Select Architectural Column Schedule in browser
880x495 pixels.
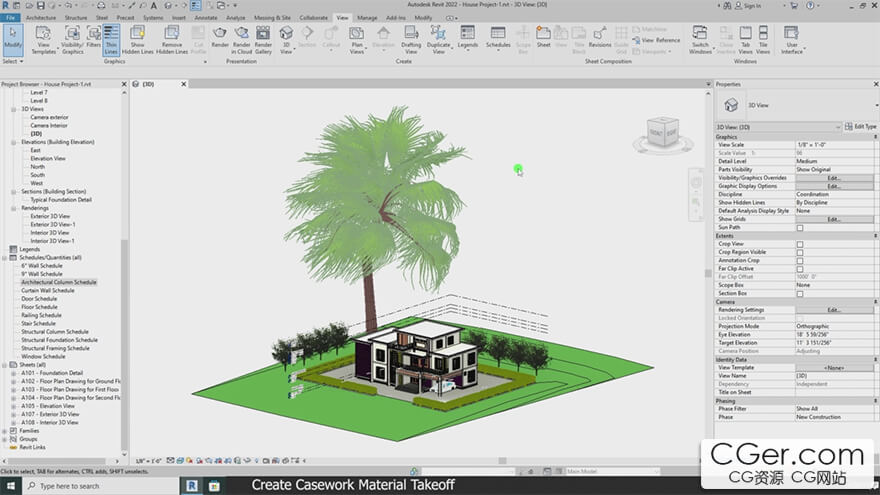tap(59, 282)
